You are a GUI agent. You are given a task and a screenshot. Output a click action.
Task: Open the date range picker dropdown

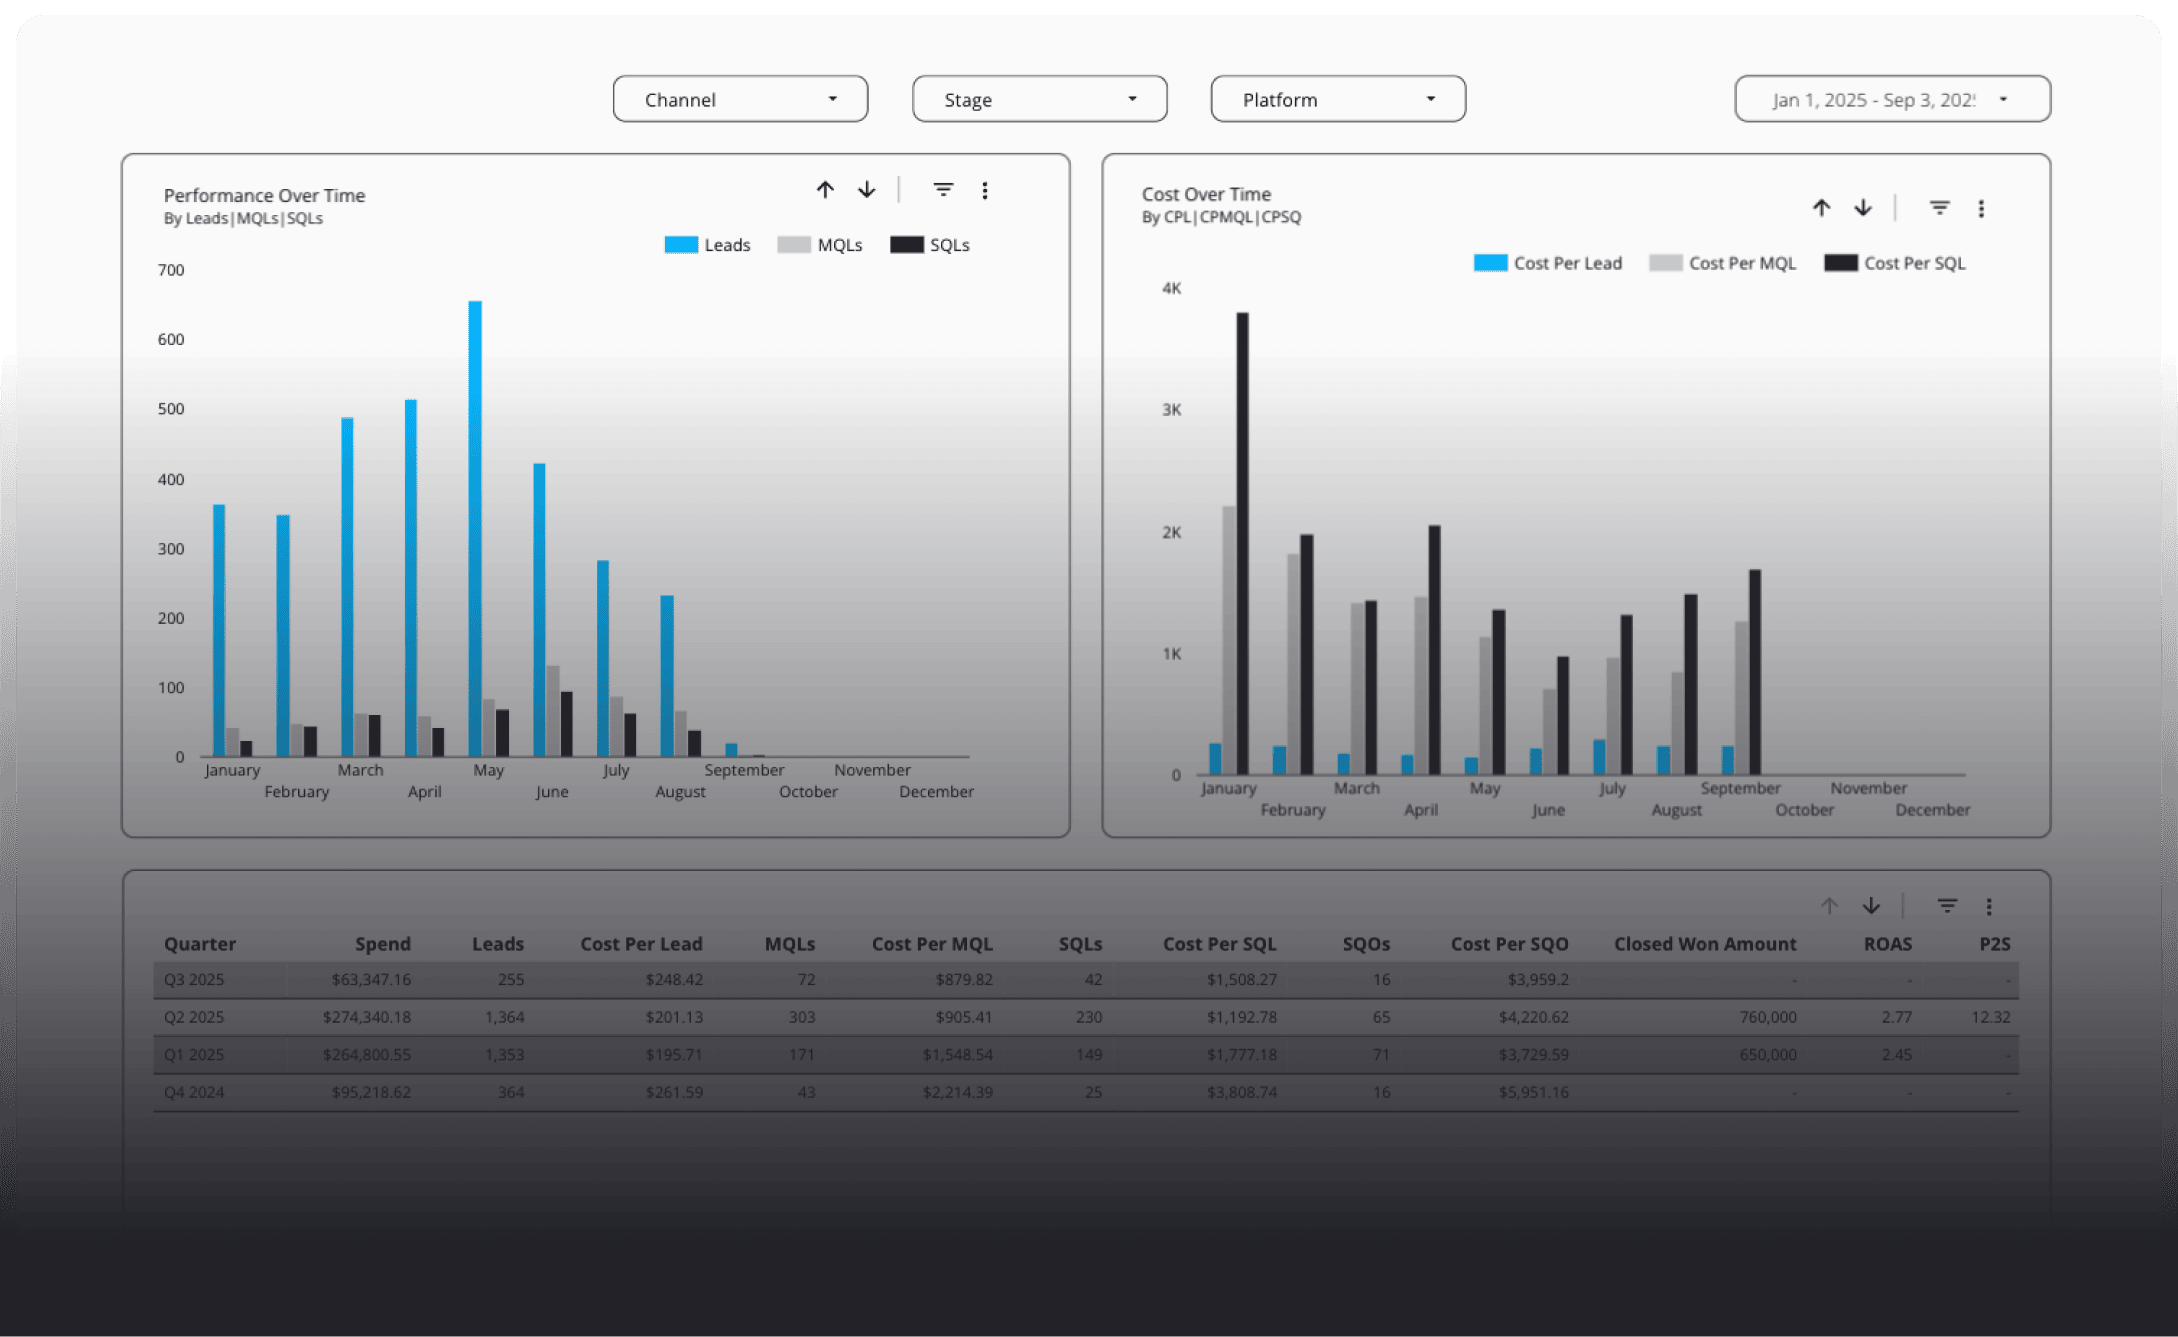click(1892, 99)
